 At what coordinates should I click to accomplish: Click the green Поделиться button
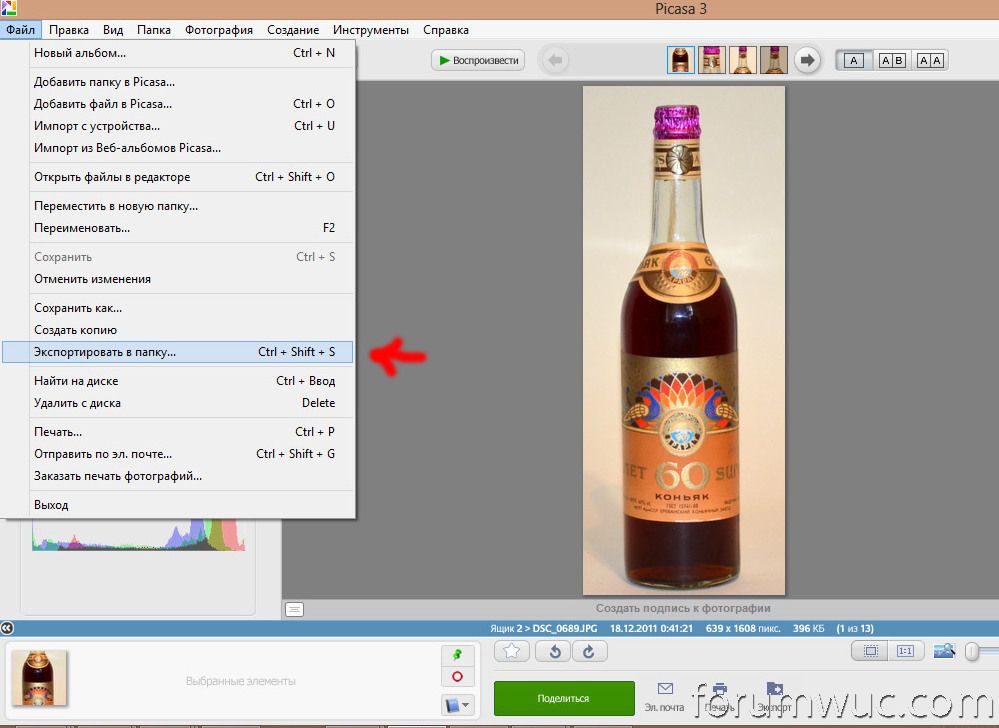(564, 698)
